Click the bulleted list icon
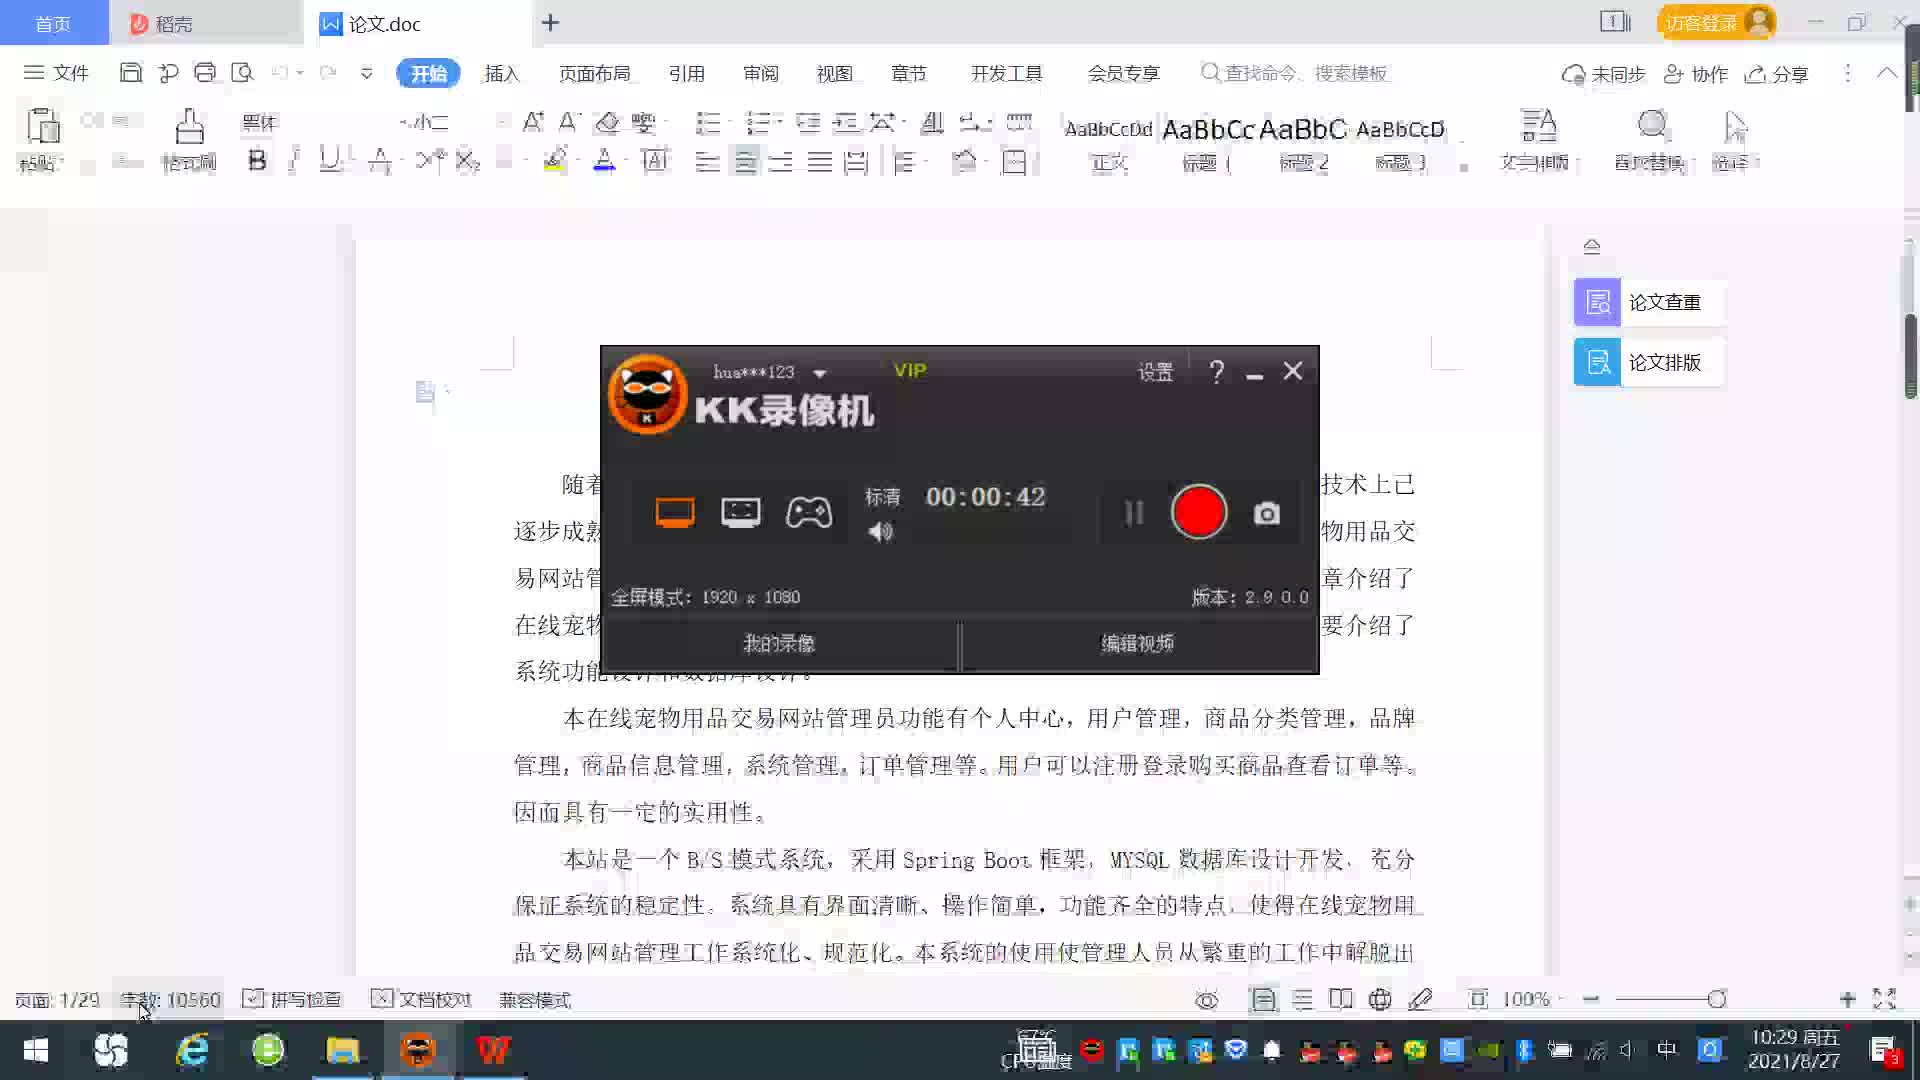 point(708,123)
